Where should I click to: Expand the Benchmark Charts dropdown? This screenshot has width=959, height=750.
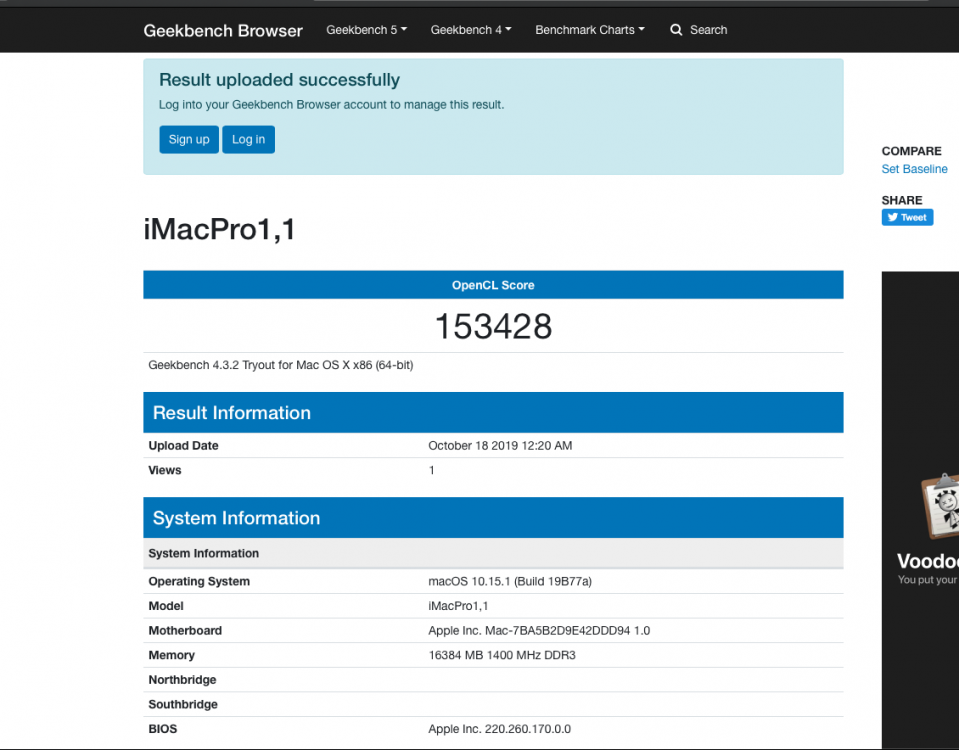tap(590, 30)
